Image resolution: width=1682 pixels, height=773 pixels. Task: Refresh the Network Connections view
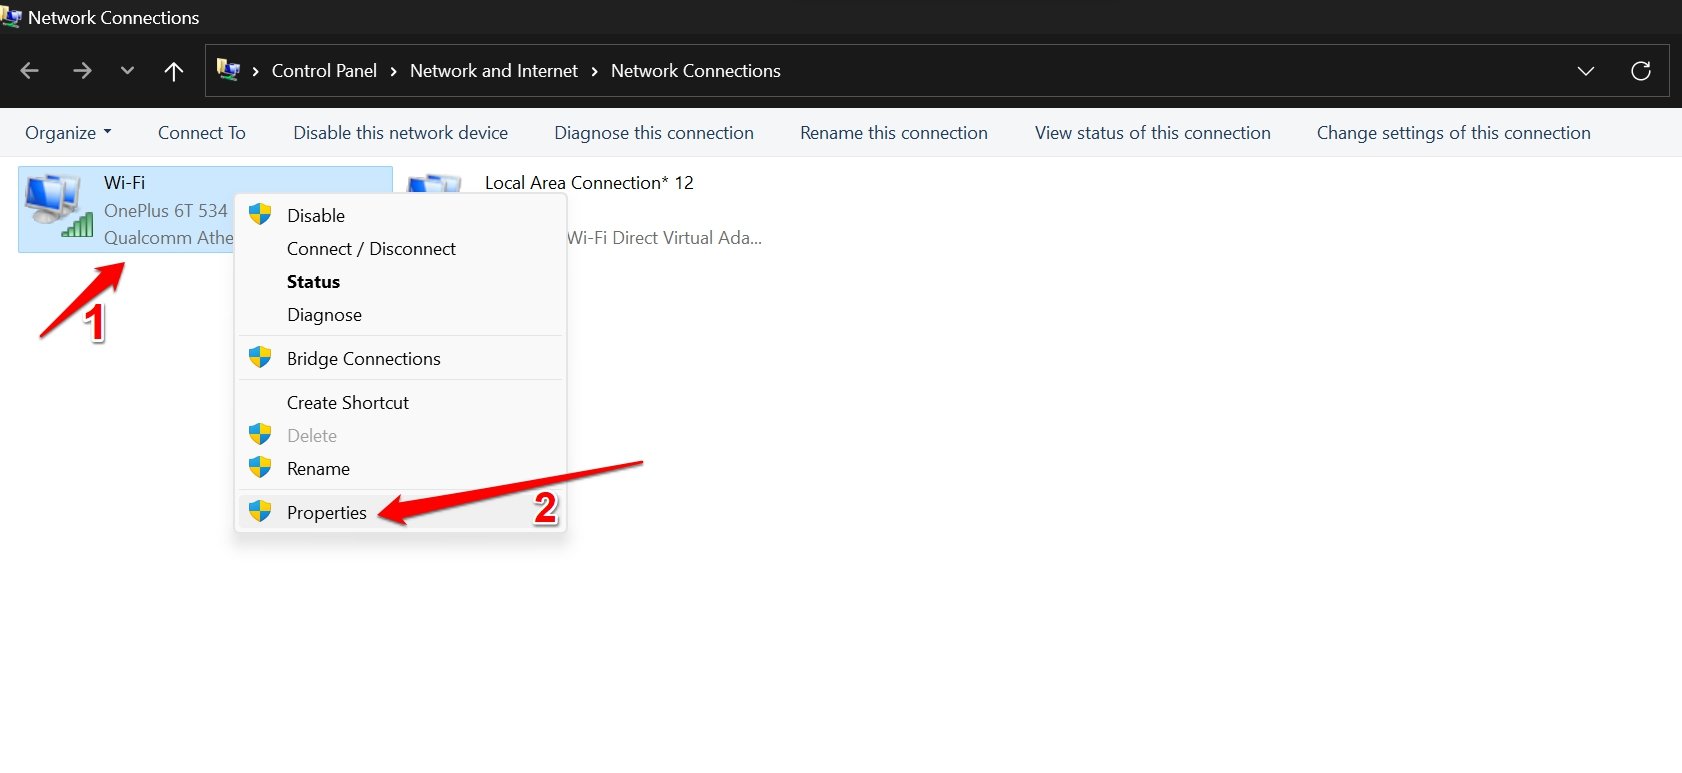(x=1640, y=71)
